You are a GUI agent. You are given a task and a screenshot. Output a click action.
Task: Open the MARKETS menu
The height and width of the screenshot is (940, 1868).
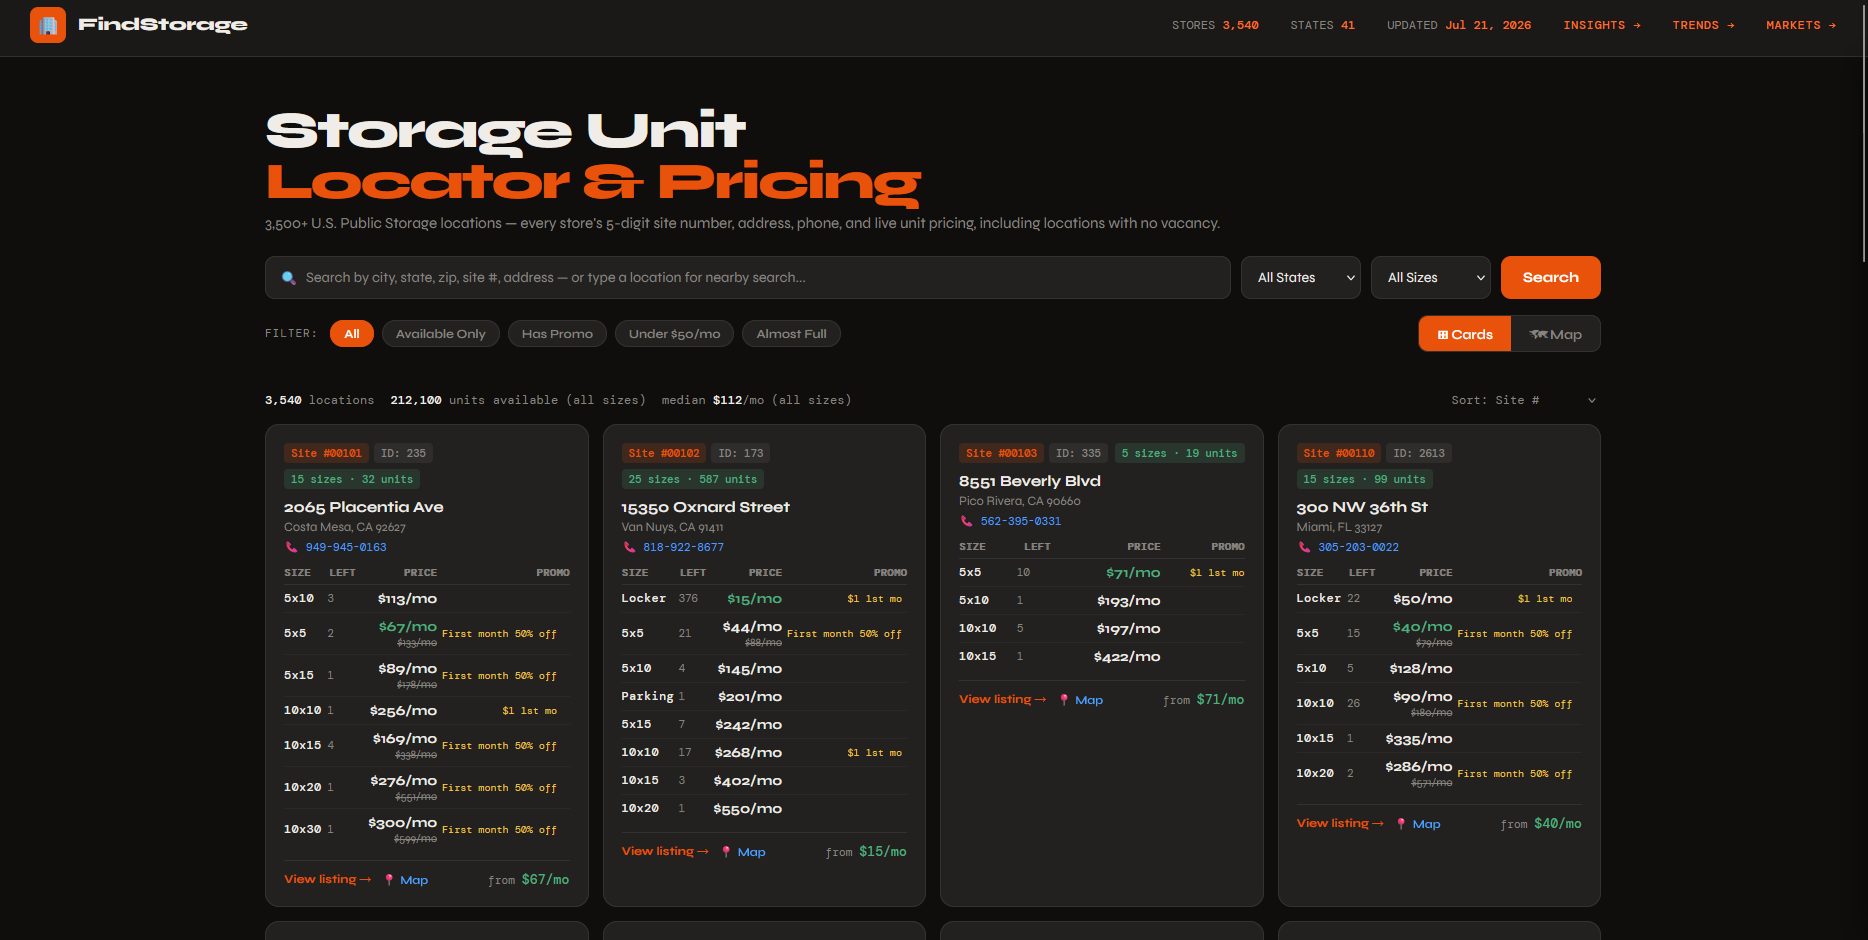coord(1801,25)
